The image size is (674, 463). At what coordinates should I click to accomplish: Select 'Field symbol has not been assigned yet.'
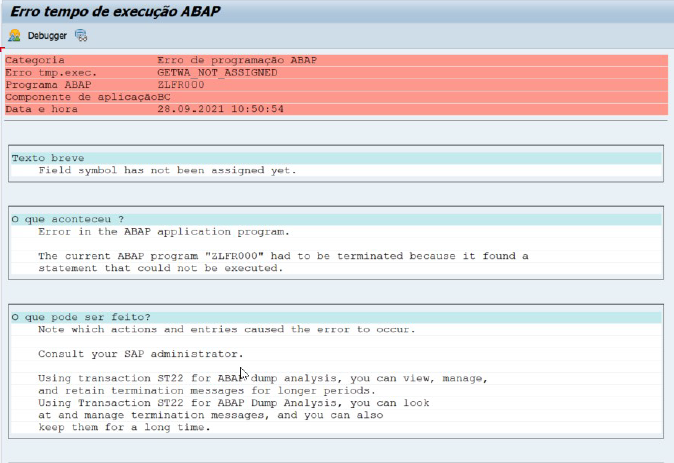point(167,170)
